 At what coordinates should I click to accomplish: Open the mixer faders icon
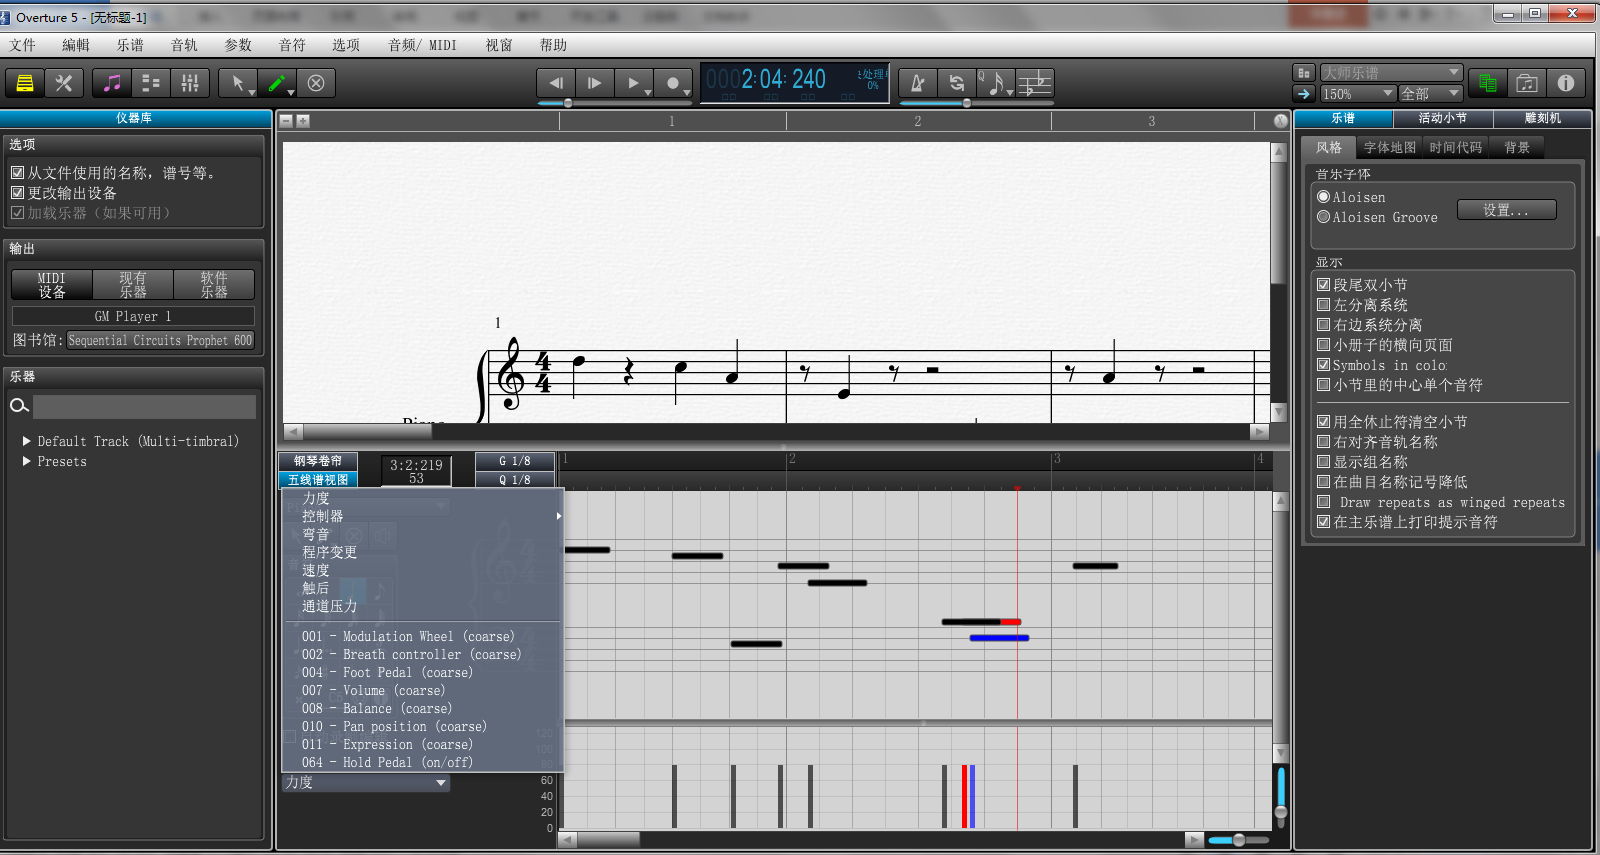click(190, 83)
